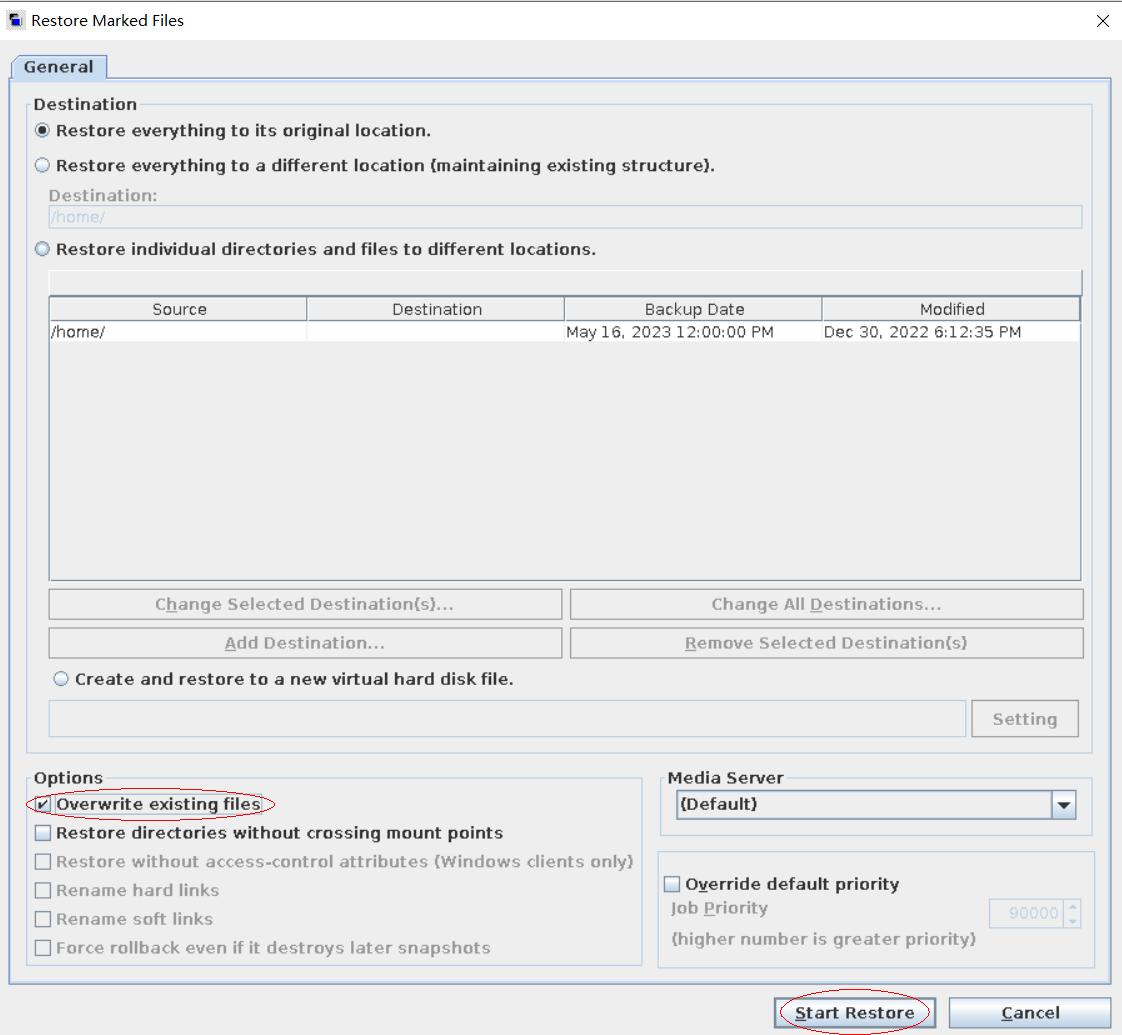Click the Modified column header
1122x1035 pixels.
click(951, 310)
